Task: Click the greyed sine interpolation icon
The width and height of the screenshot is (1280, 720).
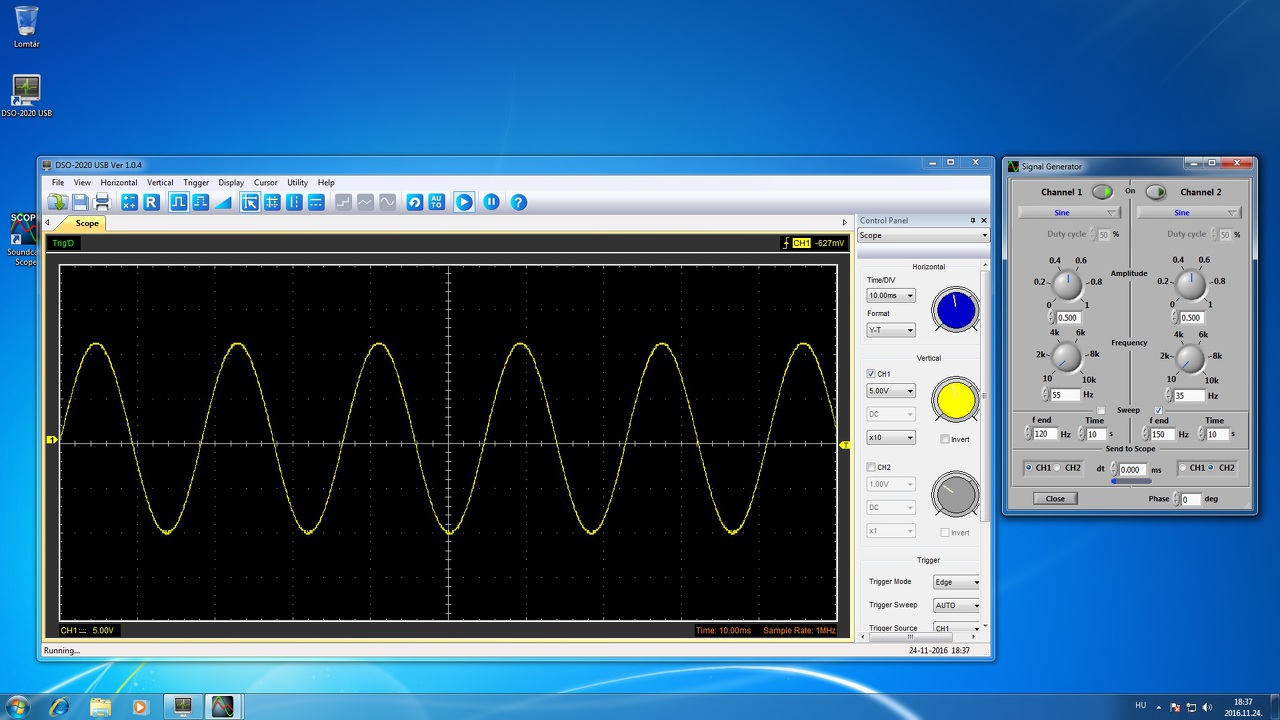Action: (x=387, y=202)
